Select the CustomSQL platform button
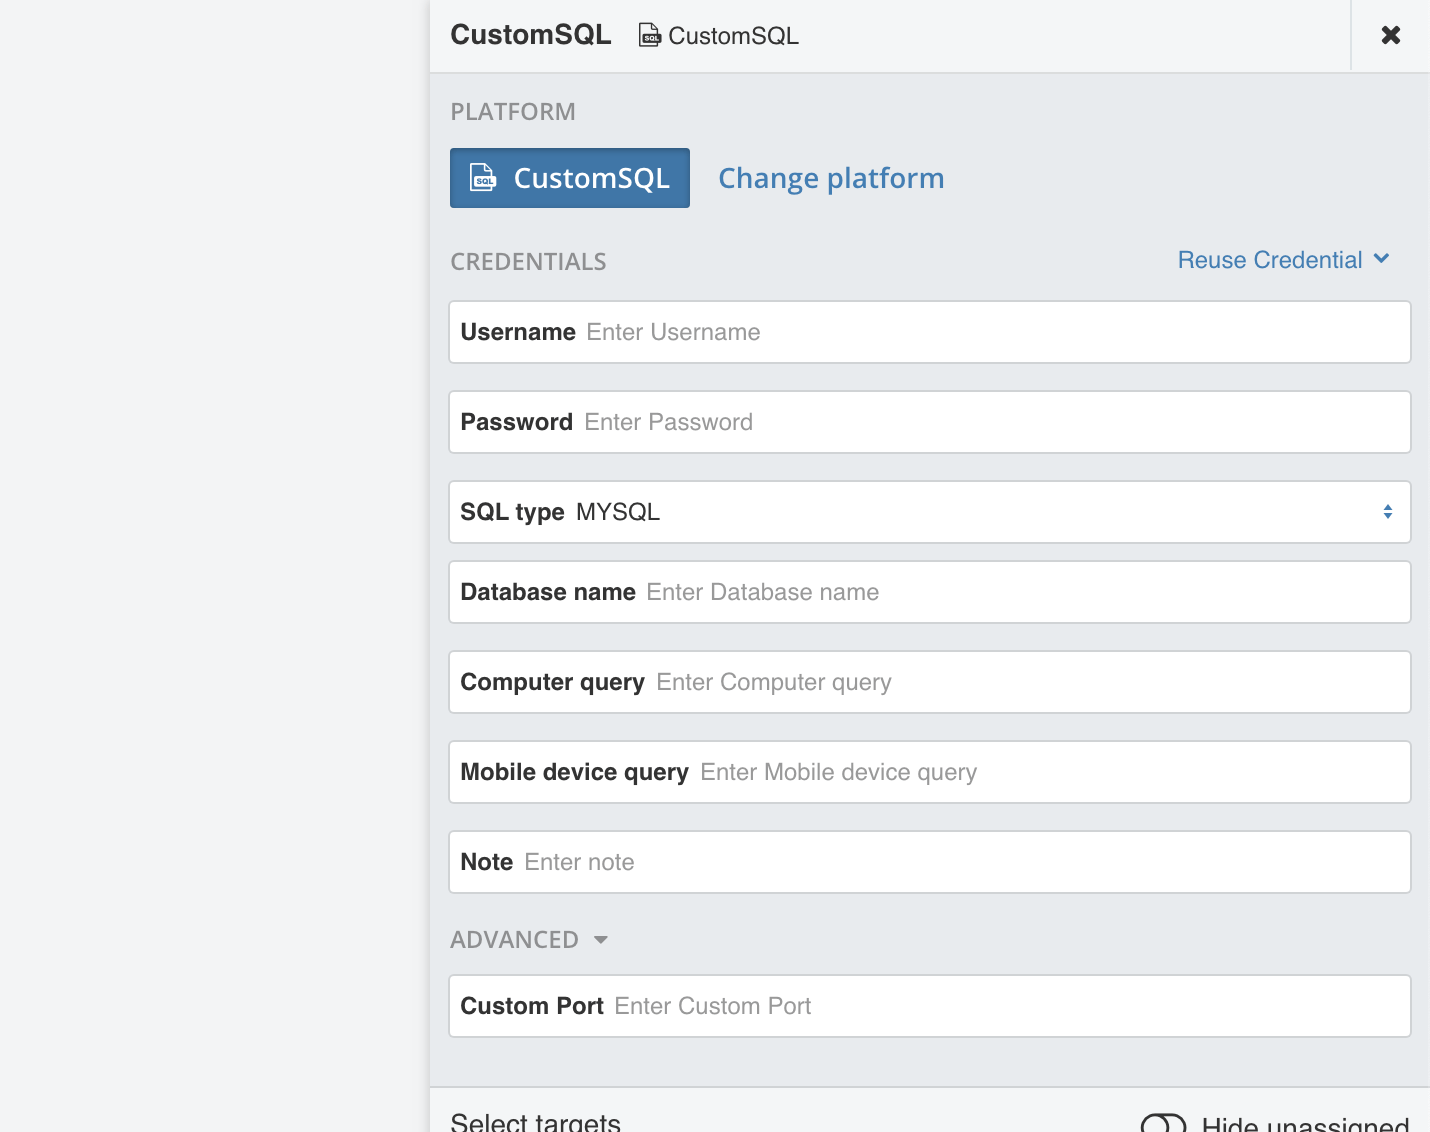1430x1132 pixels. [570, 178]
